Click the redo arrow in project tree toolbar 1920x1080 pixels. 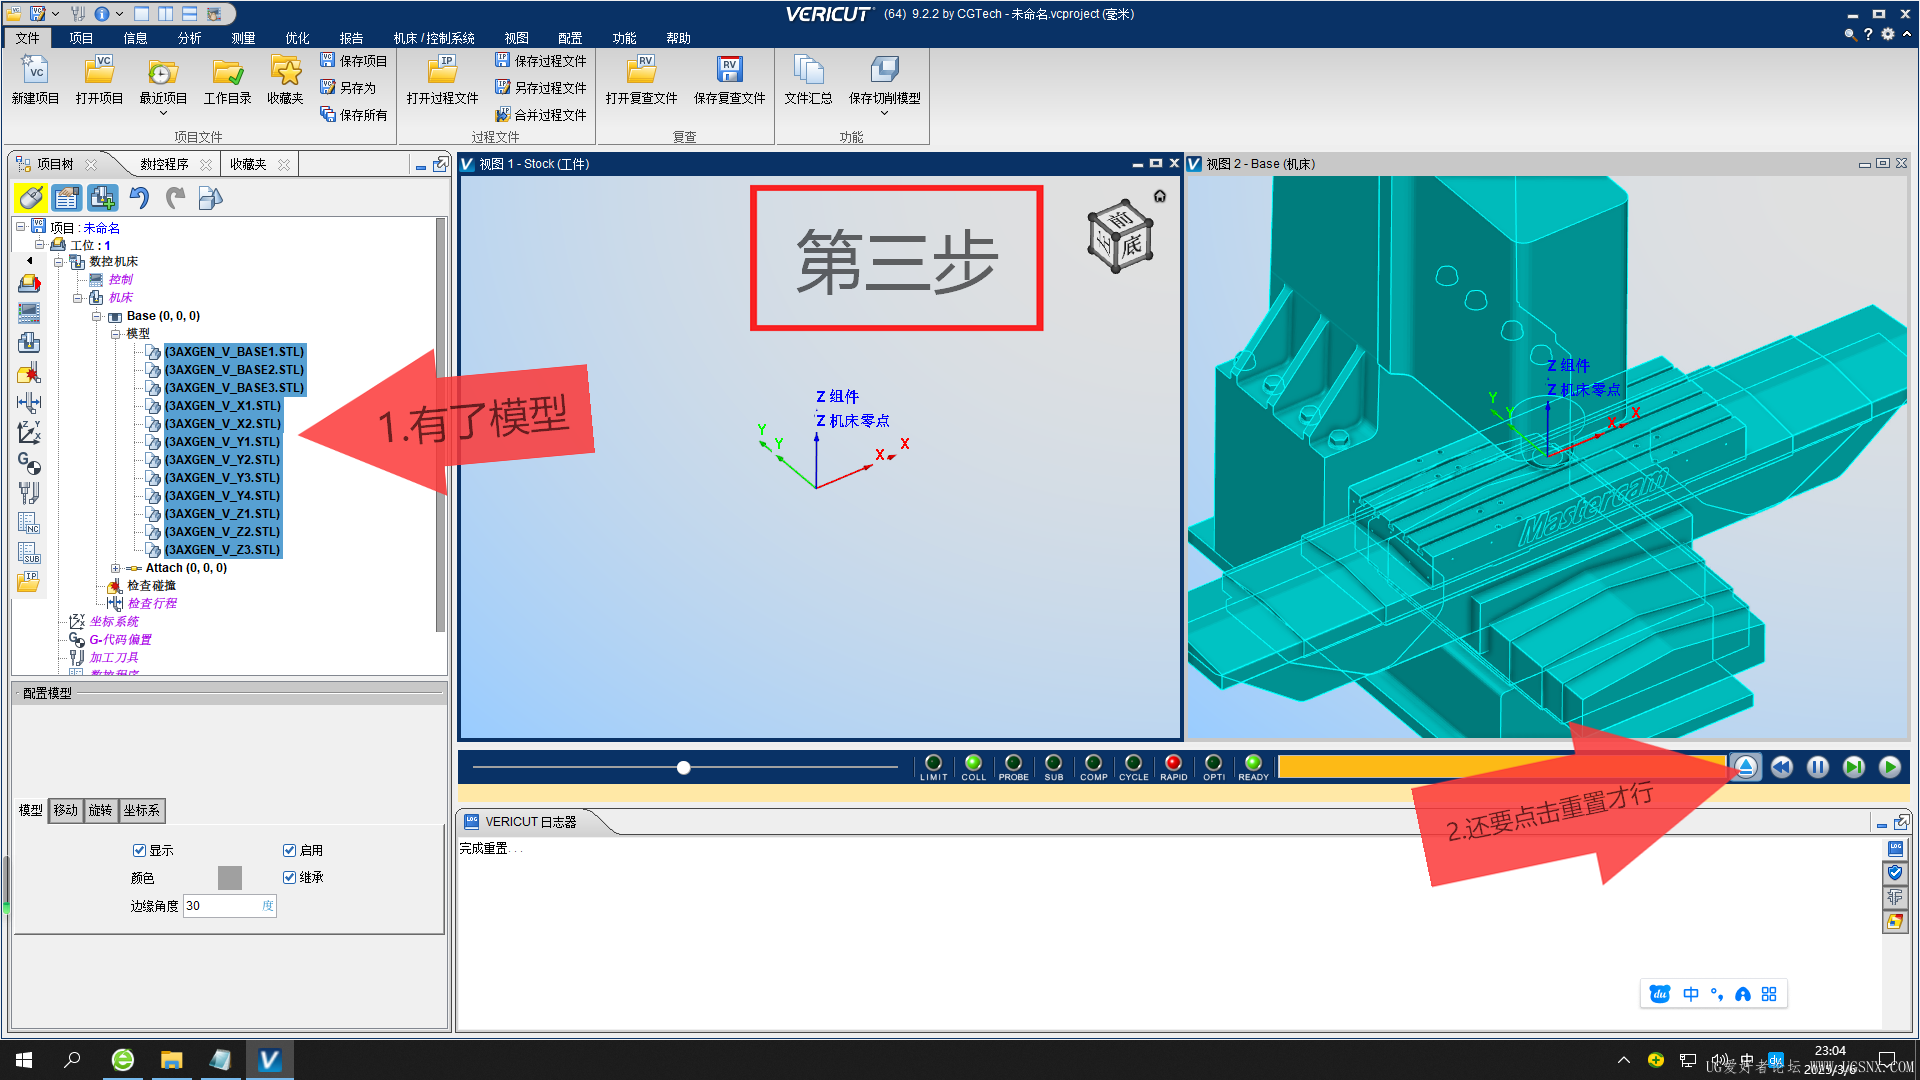(175, 198)
